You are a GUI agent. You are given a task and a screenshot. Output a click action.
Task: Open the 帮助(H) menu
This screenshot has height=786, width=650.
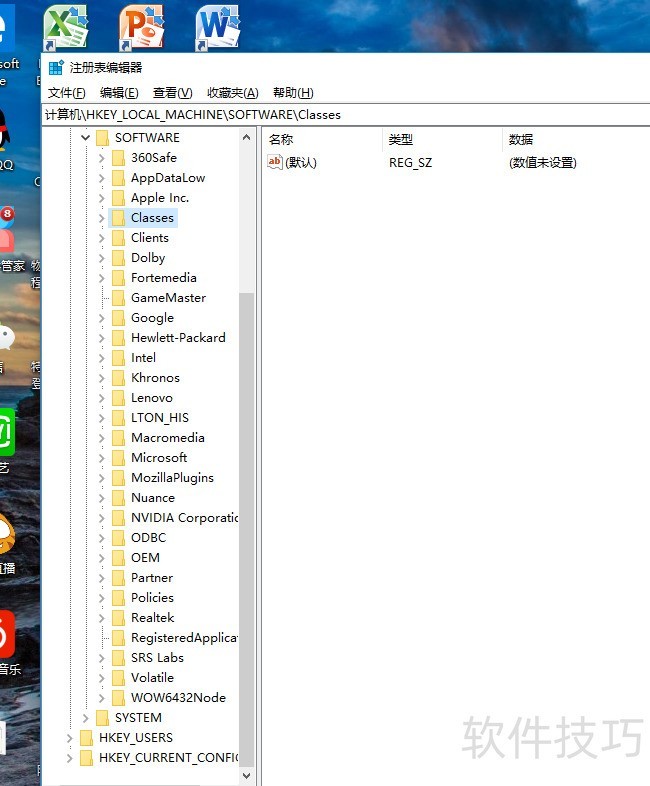[293, 93]
